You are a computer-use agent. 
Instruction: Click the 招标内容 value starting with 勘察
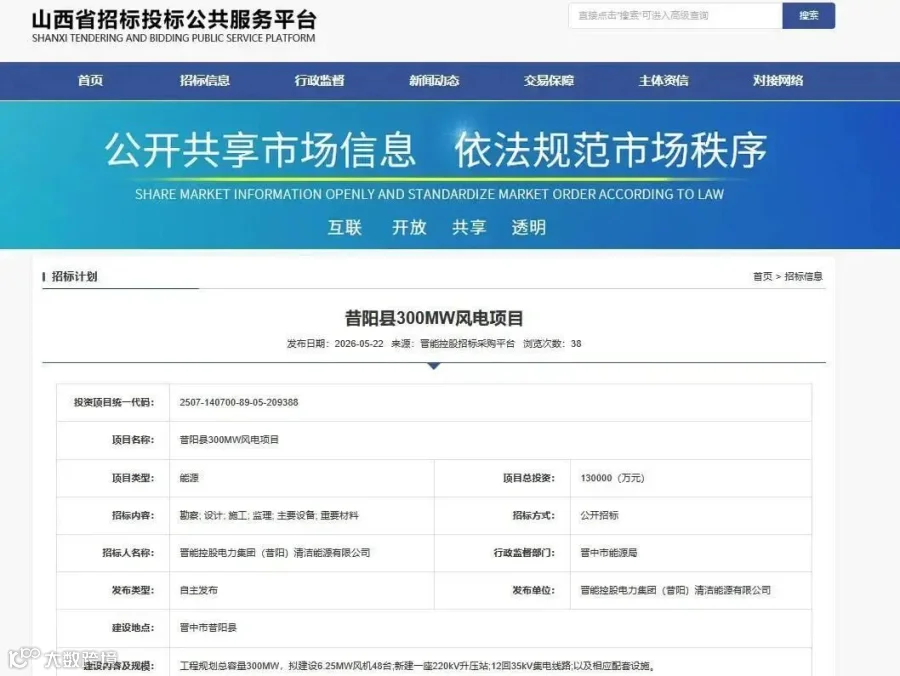(x=269, y=515)
